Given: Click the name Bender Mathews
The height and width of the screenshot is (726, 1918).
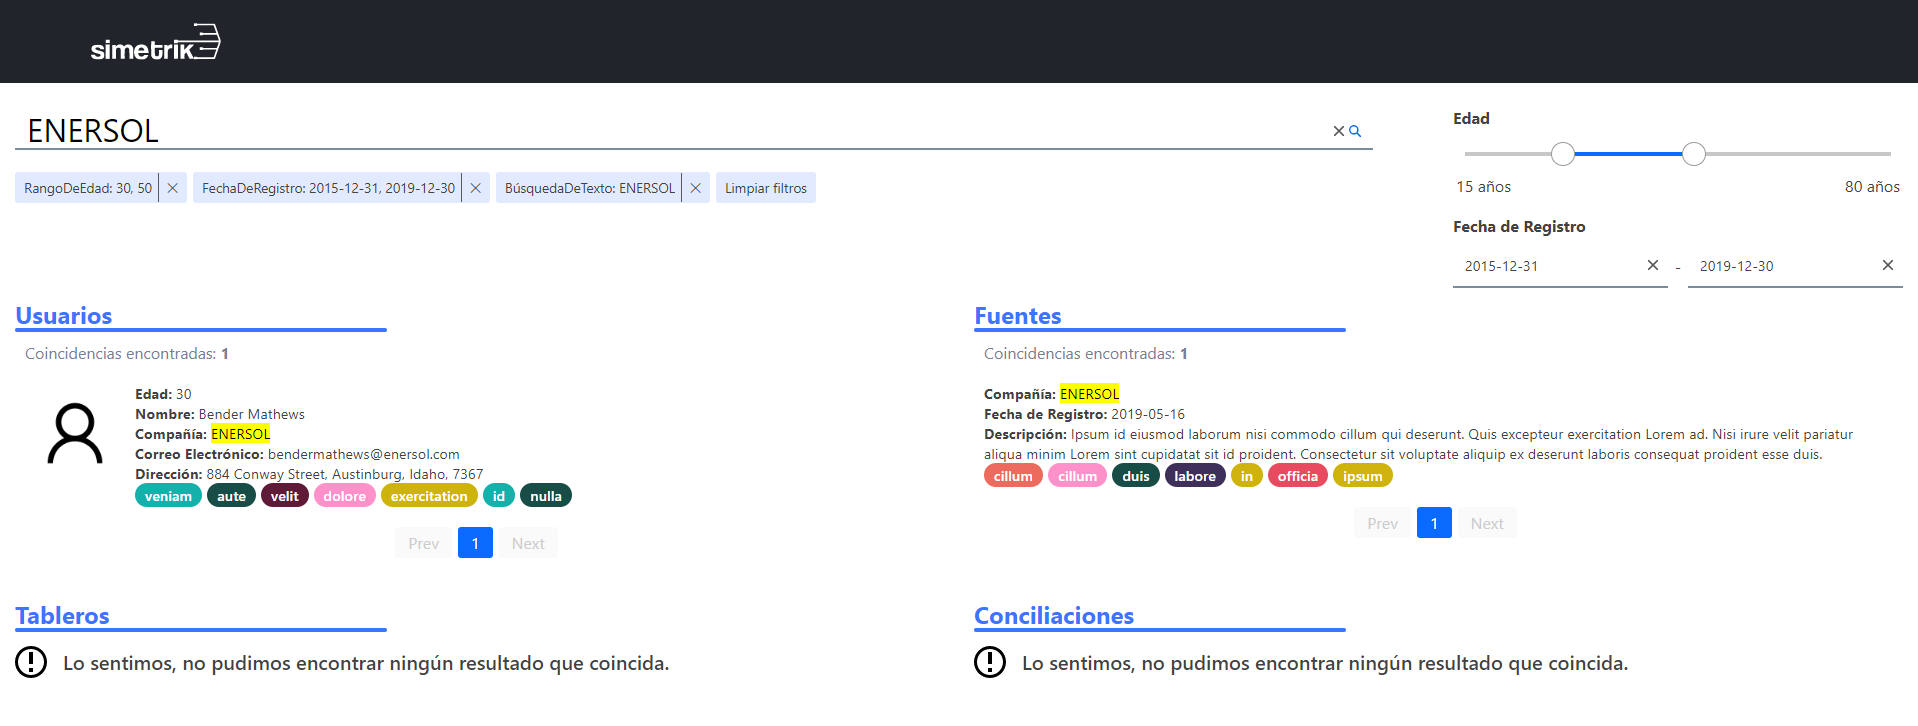Looking at the screenshot, I should [252, 414].
